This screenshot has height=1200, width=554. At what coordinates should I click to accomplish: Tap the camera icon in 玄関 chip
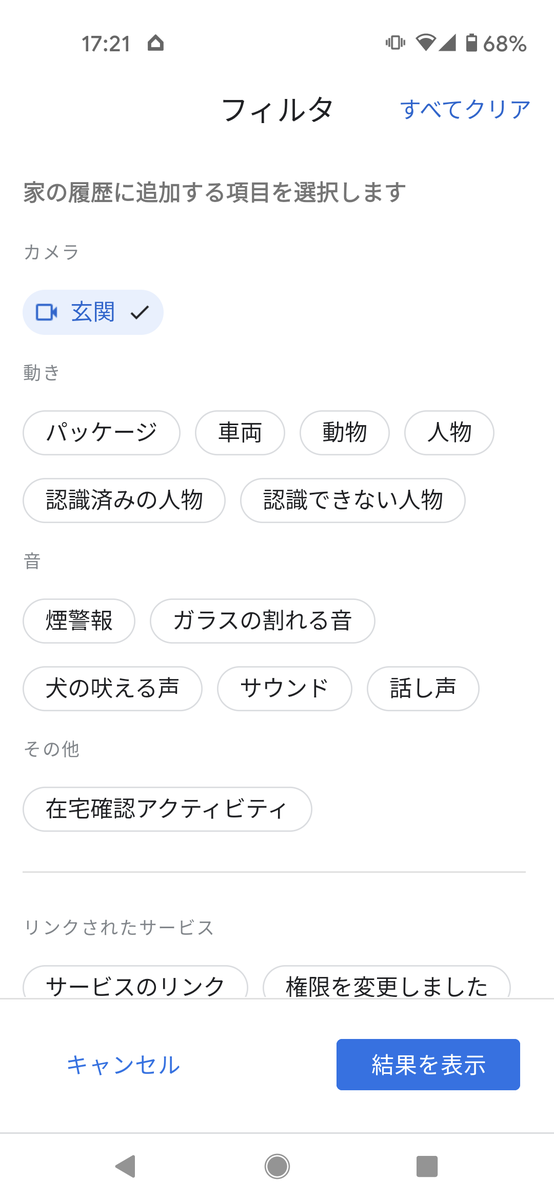coord(46,312)
